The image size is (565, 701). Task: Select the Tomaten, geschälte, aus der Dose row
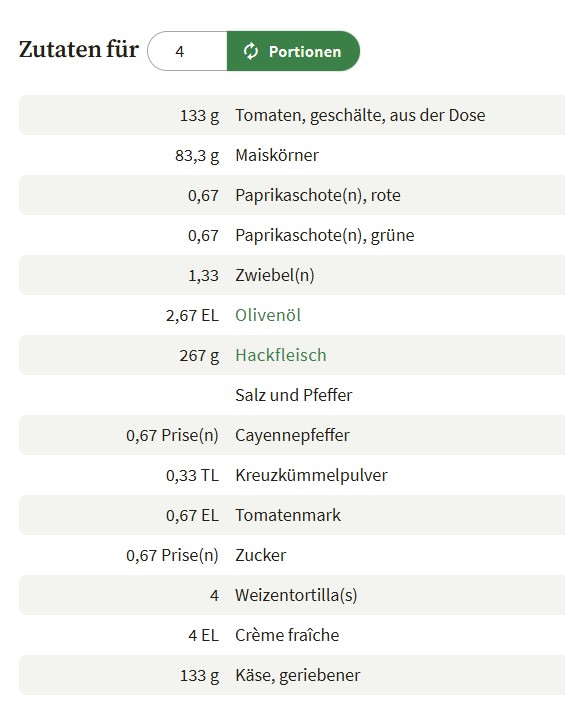[x=292, y=115]
